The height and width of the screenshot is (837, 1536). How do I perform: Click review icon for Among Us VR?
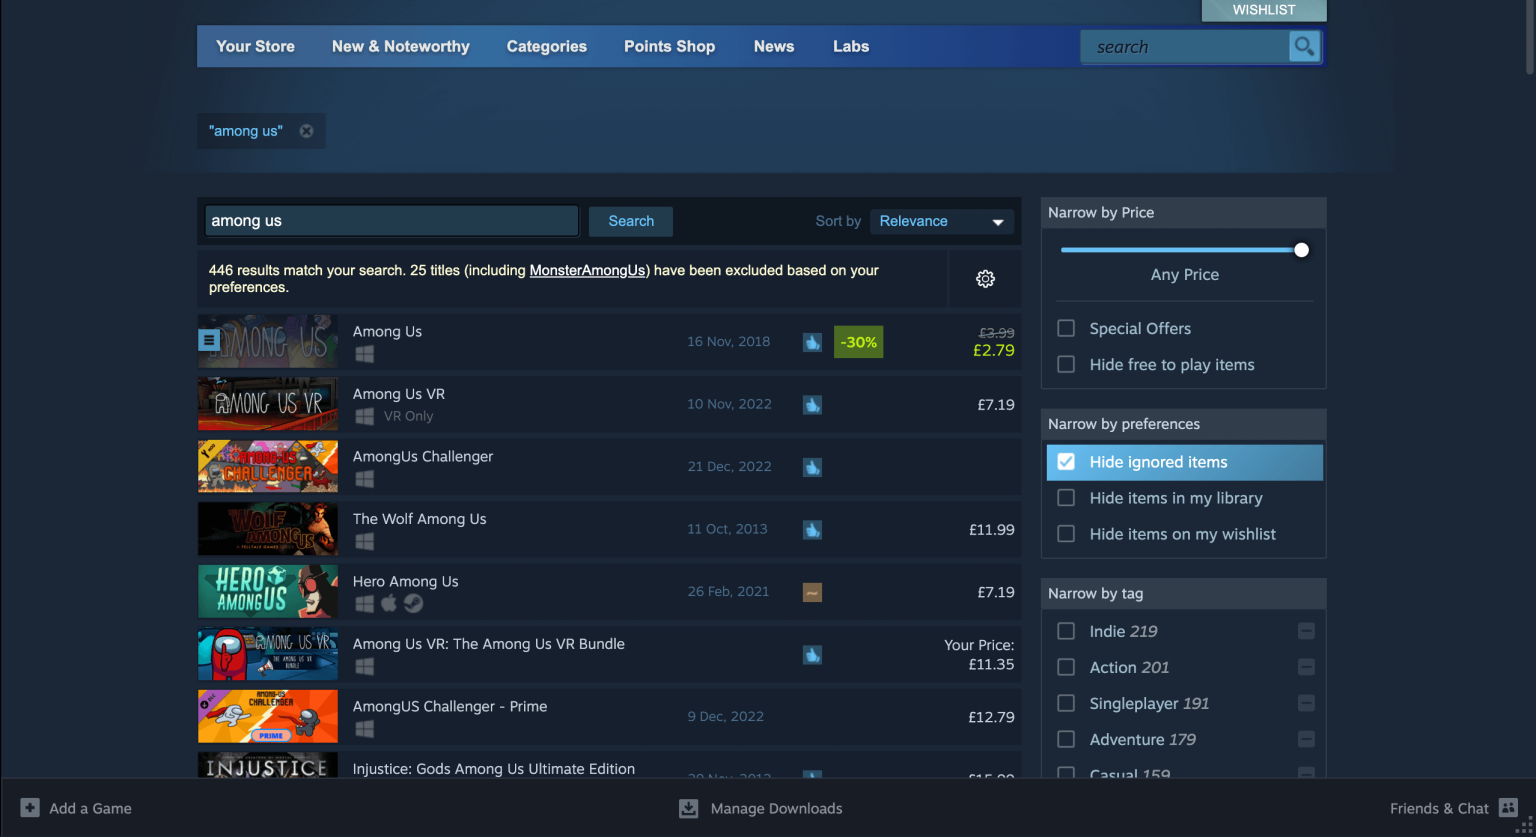click(x=812, y=405)
